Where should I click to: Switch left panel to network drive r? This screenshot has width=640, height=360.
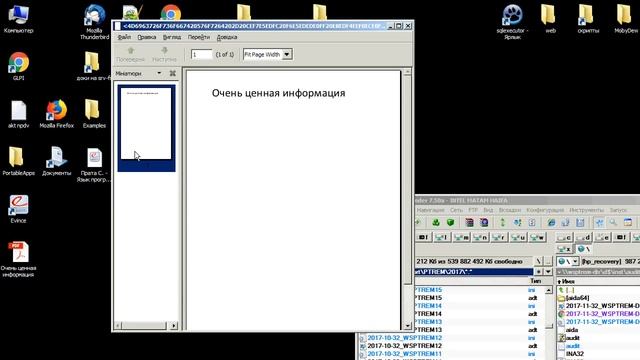(x=499, y=237)
